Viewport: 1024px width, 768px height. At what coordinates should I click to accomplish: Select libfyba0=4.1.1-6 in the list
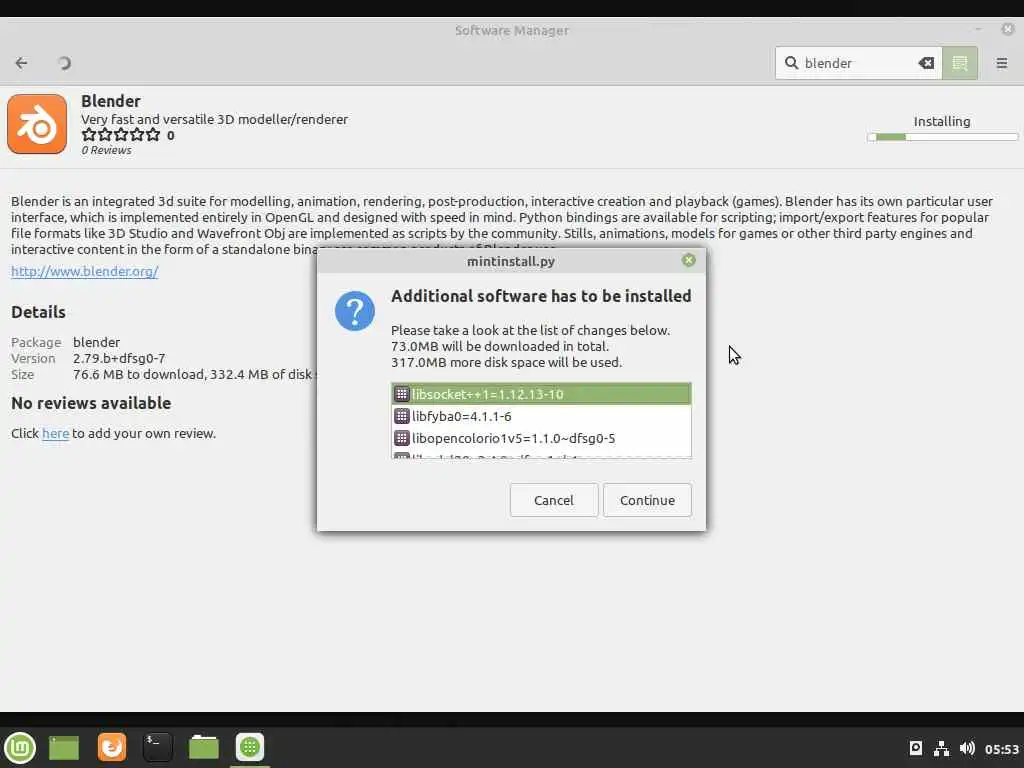pyautogui.click(x=541, y=416)
